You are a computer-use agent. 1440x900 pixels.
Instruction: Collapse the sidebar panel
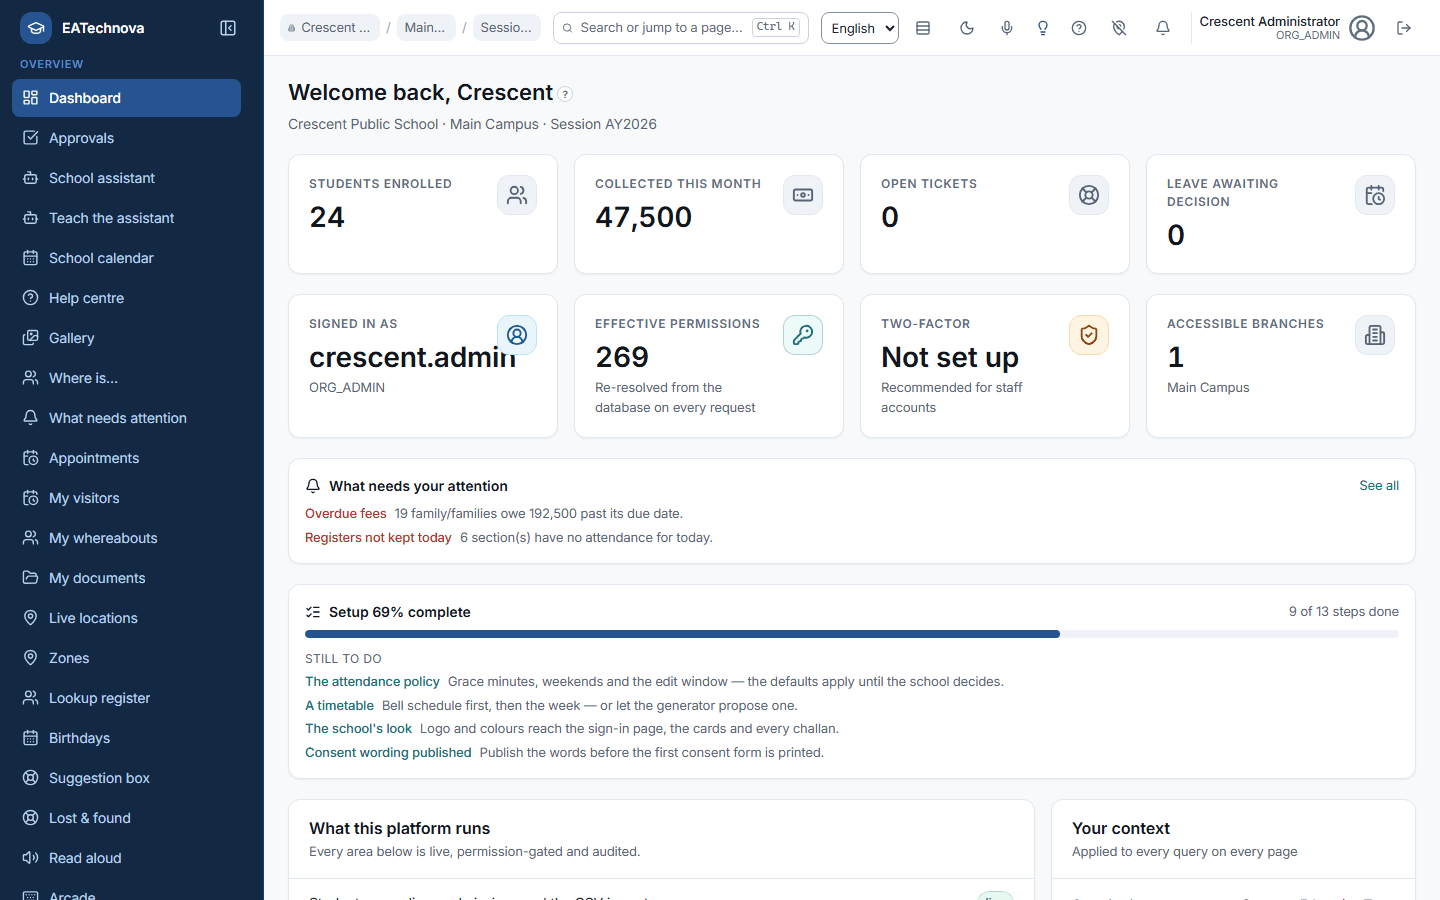click(228, 28)
